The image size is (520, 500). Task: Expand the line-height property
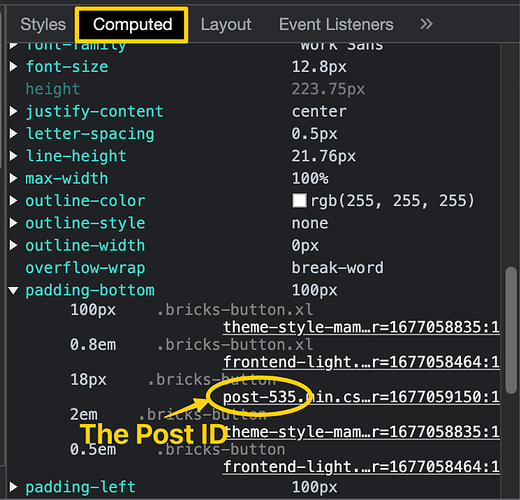click(14, 156)
